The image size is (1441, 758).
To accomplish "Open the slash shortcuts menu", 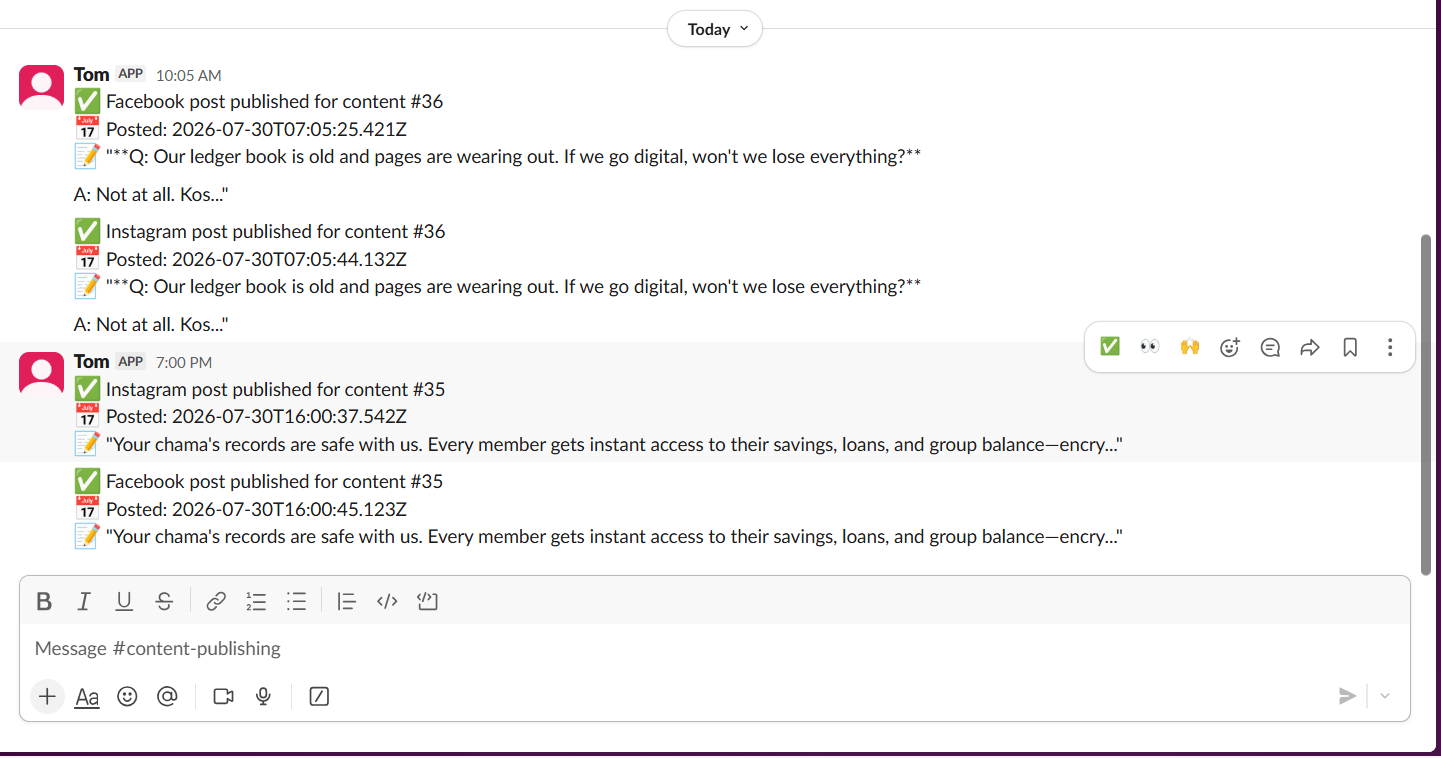I will pyautogui.click(x=319, y=696).
